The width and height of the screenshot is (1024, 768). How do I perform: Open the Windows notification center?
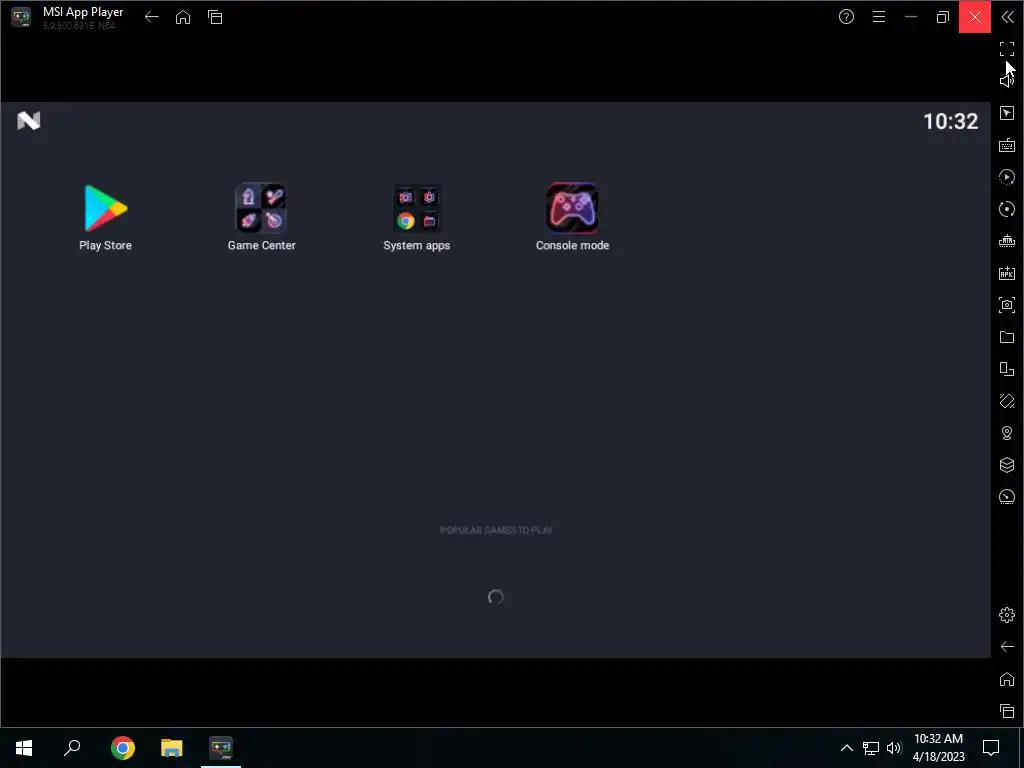(x=991, y=748)
